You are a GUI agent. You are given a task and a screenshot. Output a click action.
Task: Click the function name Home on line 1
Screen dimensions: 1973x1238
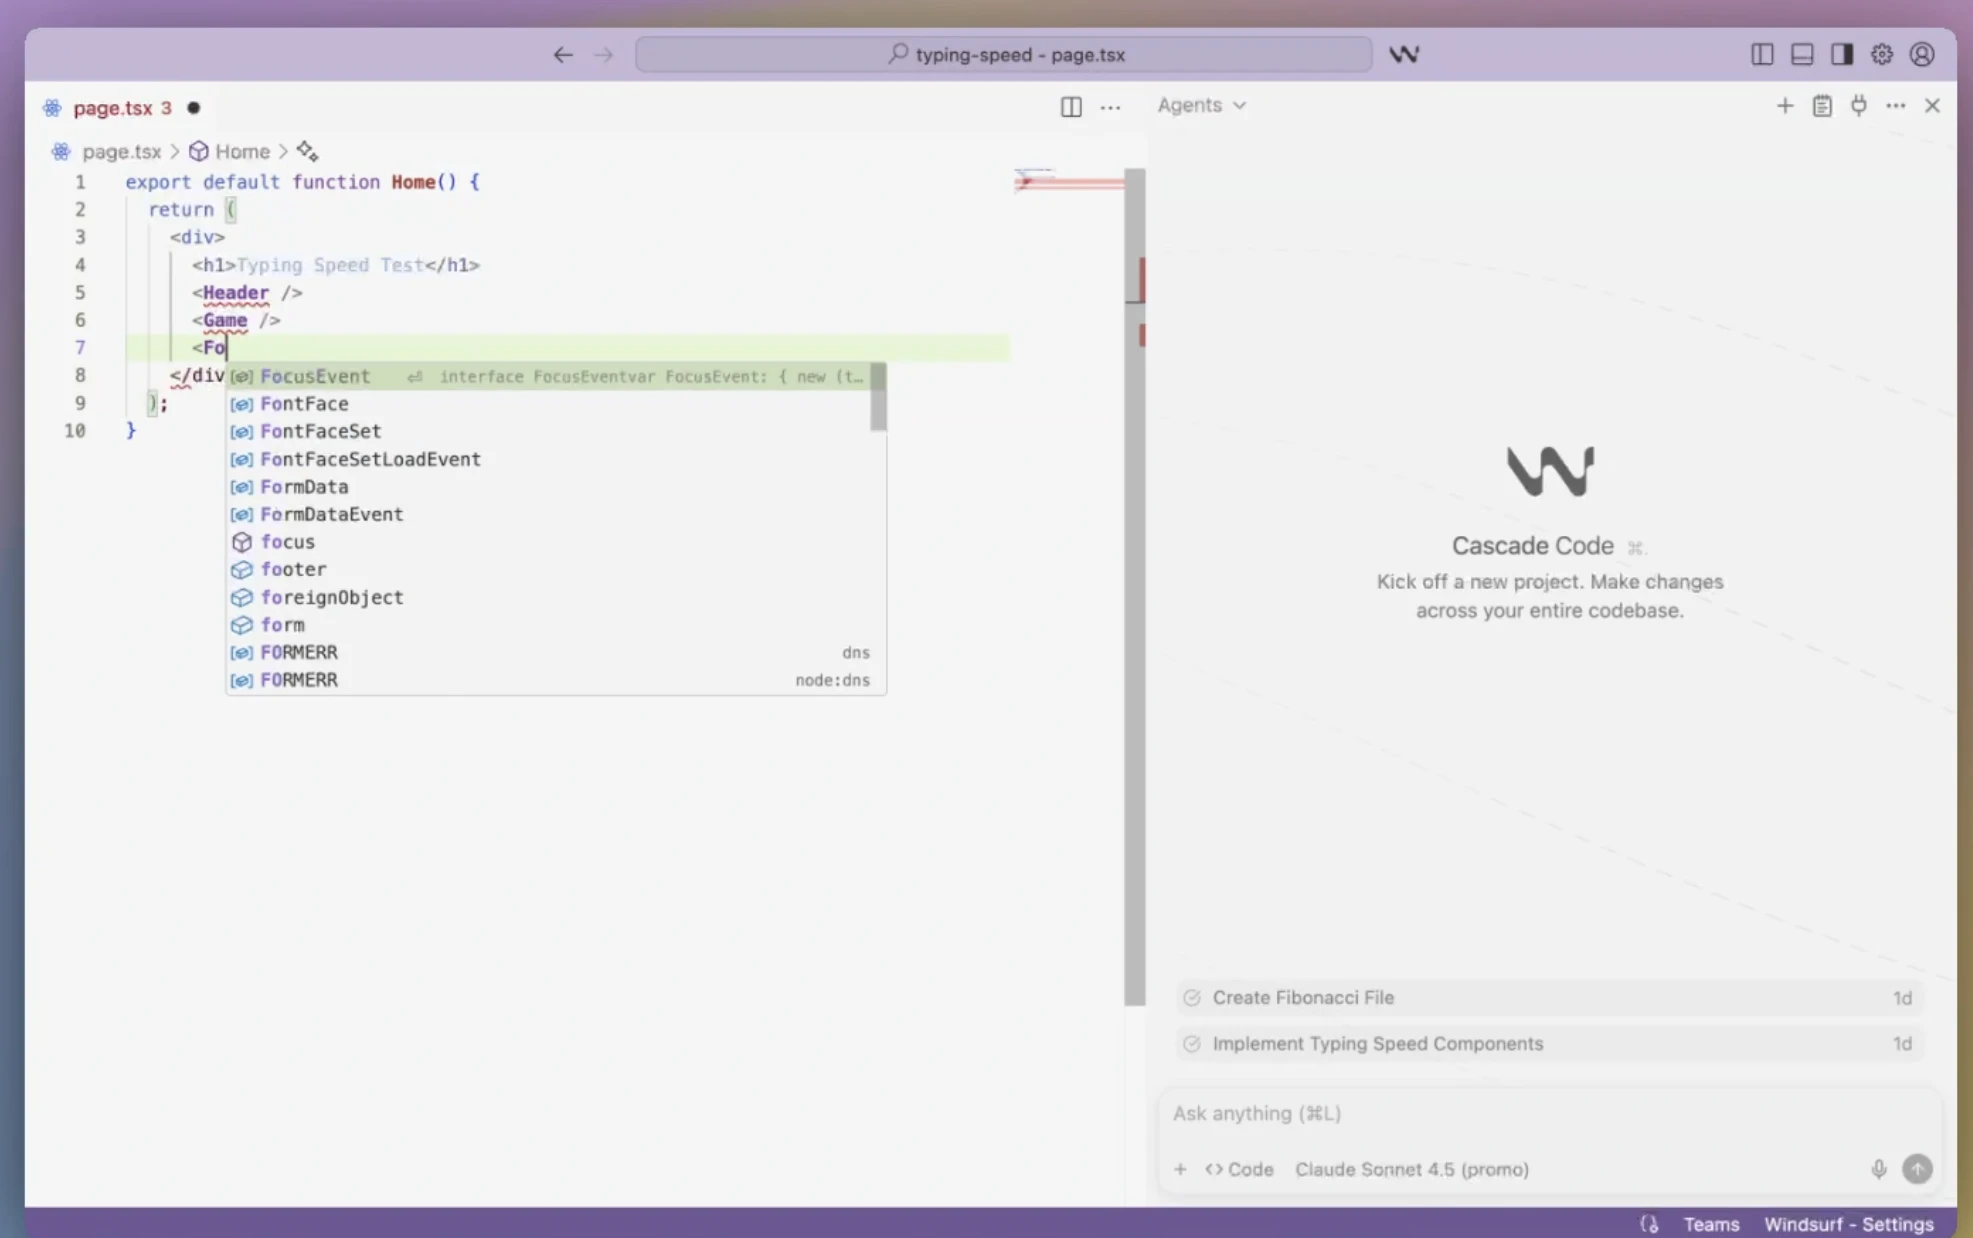(413, 182)
